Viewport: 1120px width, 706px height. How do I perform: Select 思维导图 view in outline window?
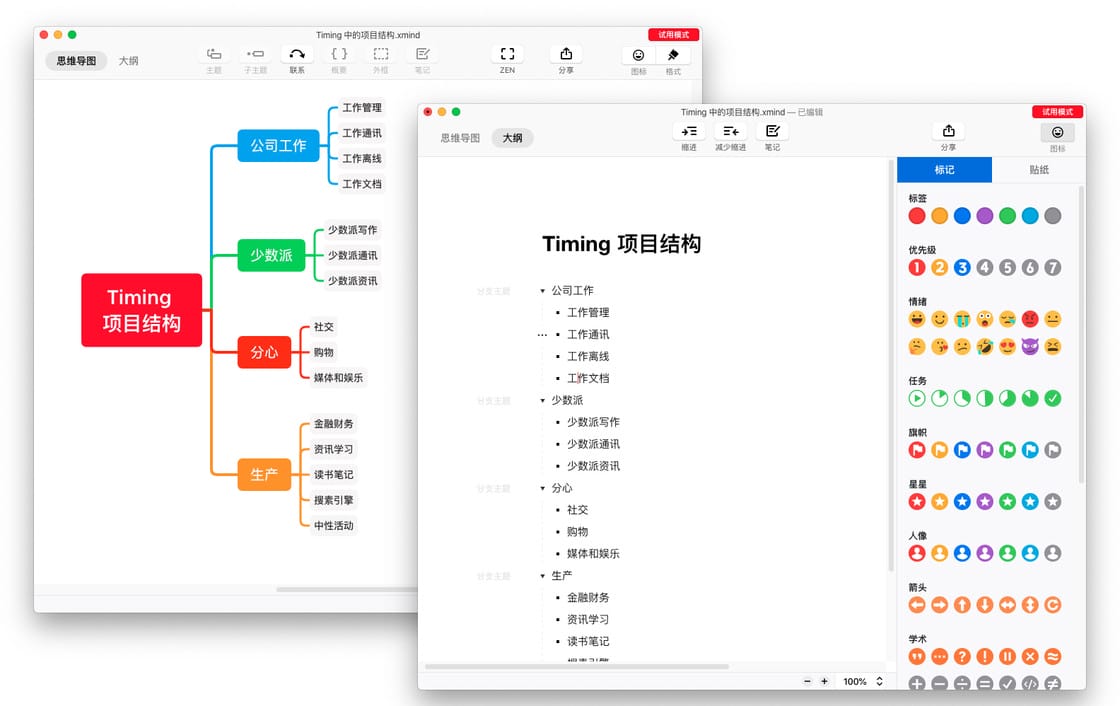(460, 138)
